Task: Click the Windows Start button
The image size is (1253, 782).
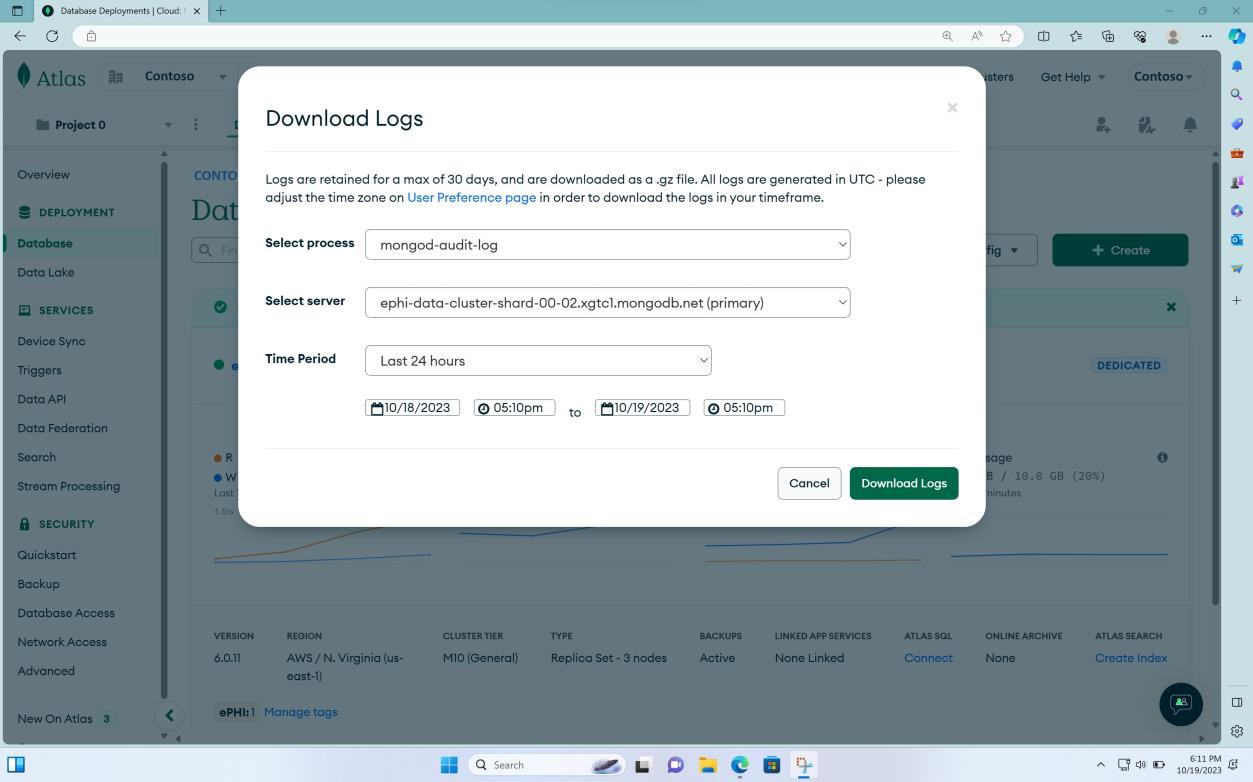Action: tap(450, 764)
